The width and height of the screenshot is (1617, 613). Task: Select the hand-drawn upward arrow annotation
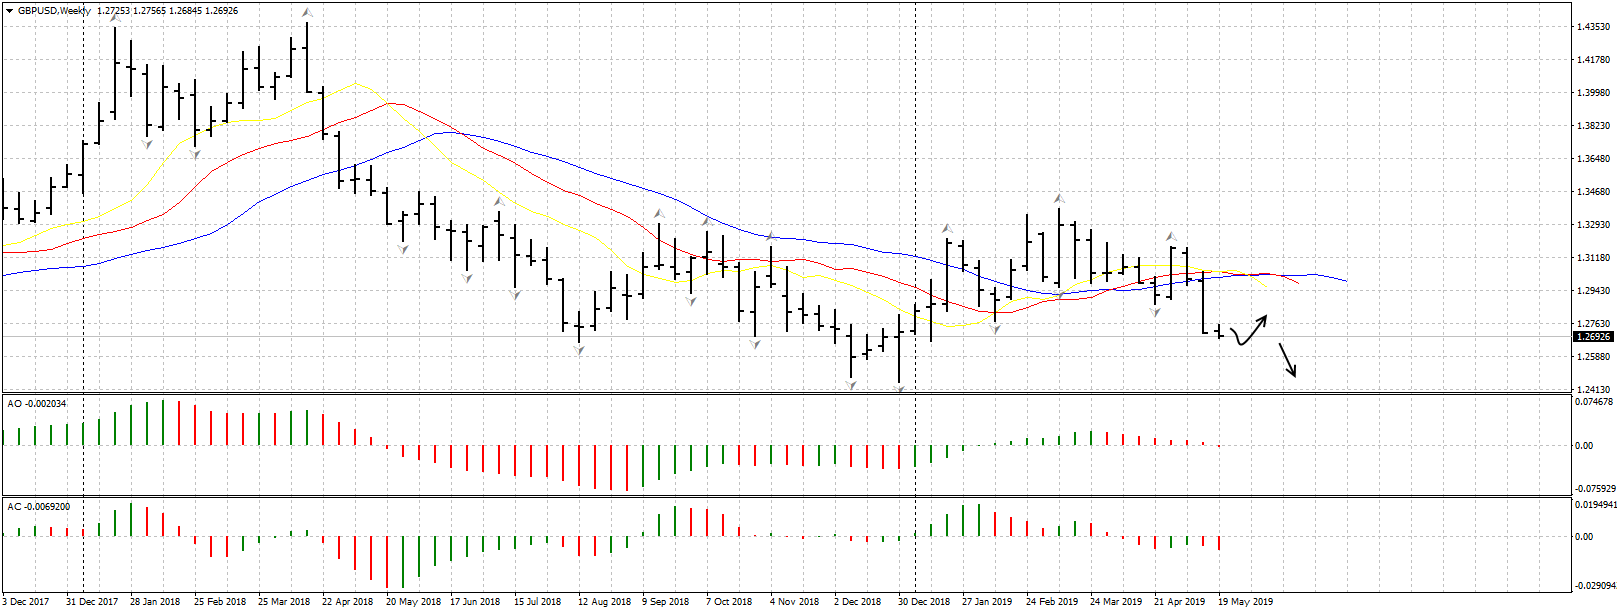coord(1250,331)
